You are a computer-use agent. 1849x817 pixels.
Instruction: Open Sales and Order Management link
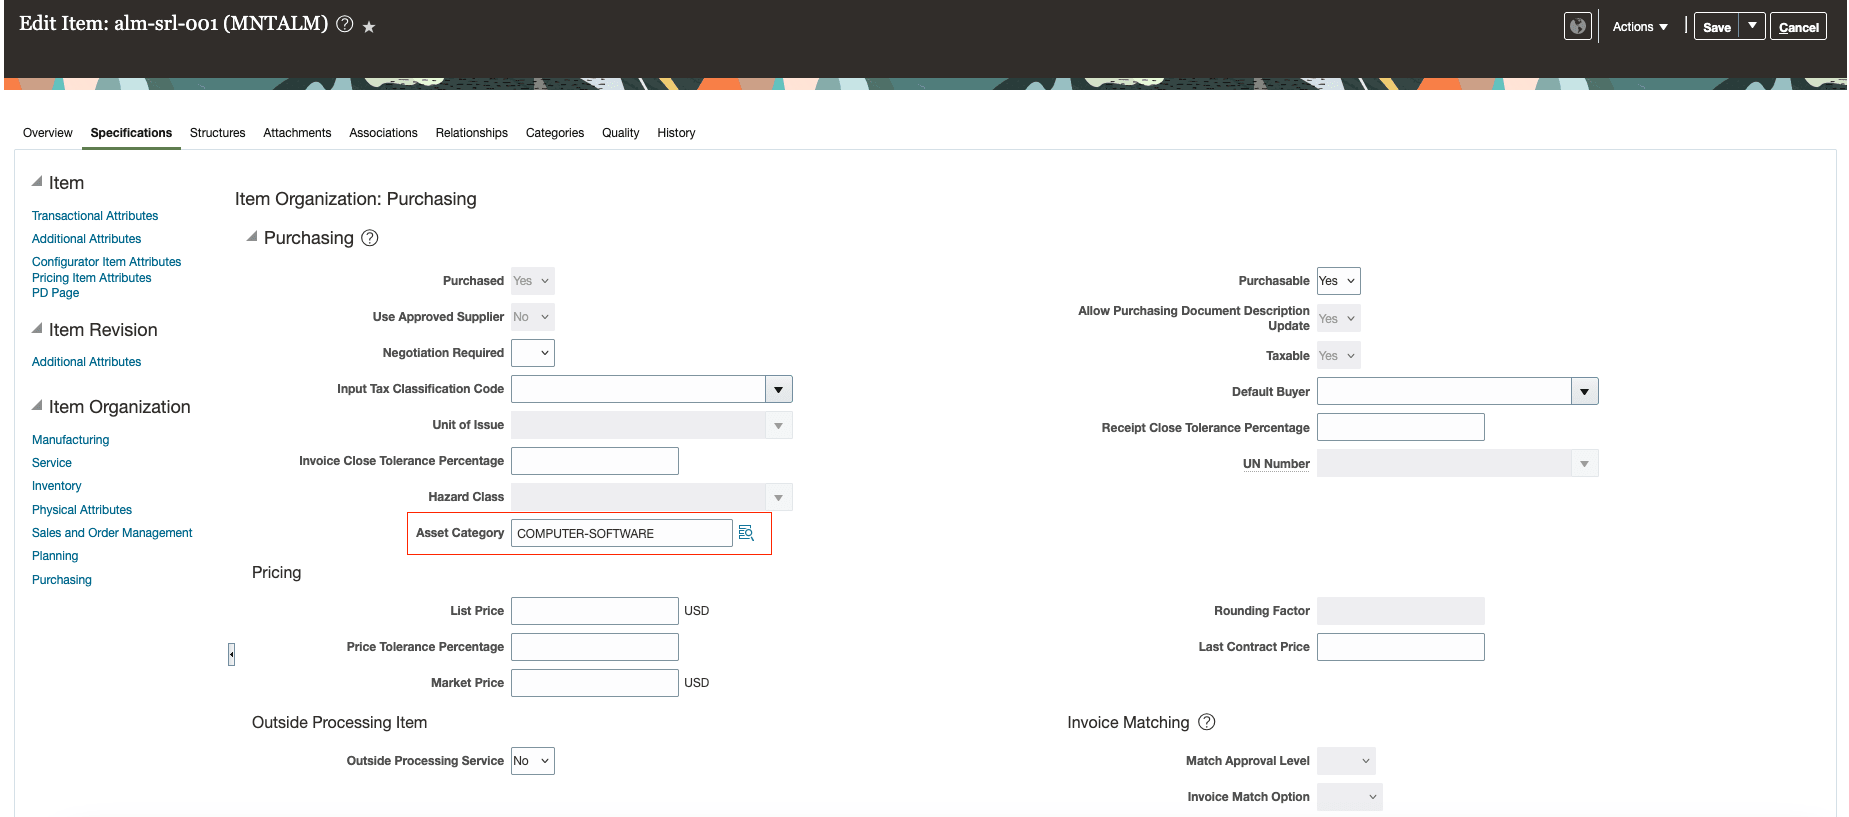(x=112, y=533)
